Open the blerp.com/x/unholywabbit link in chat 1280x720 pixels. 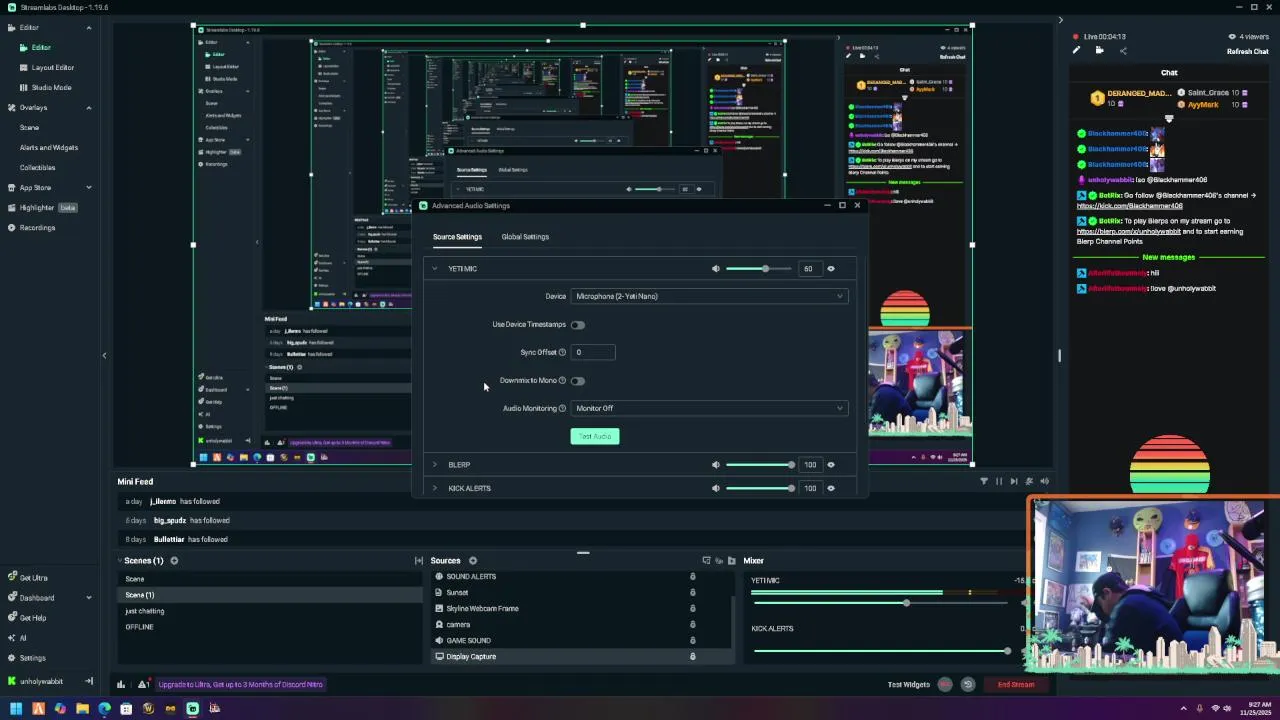coord(1128,231)
